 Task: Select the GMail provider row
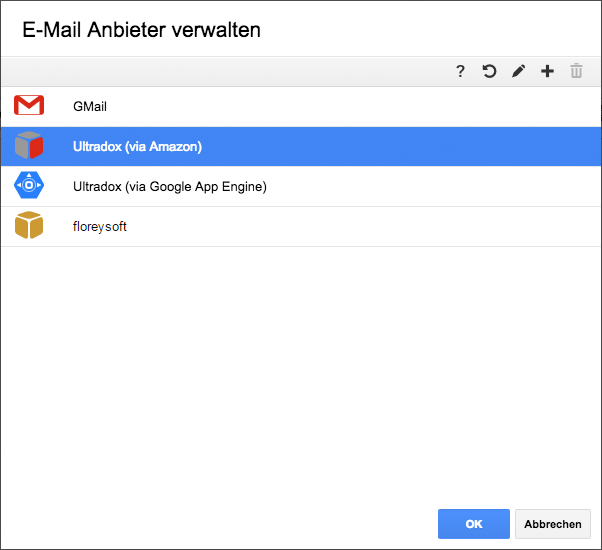tap(301, 107)
